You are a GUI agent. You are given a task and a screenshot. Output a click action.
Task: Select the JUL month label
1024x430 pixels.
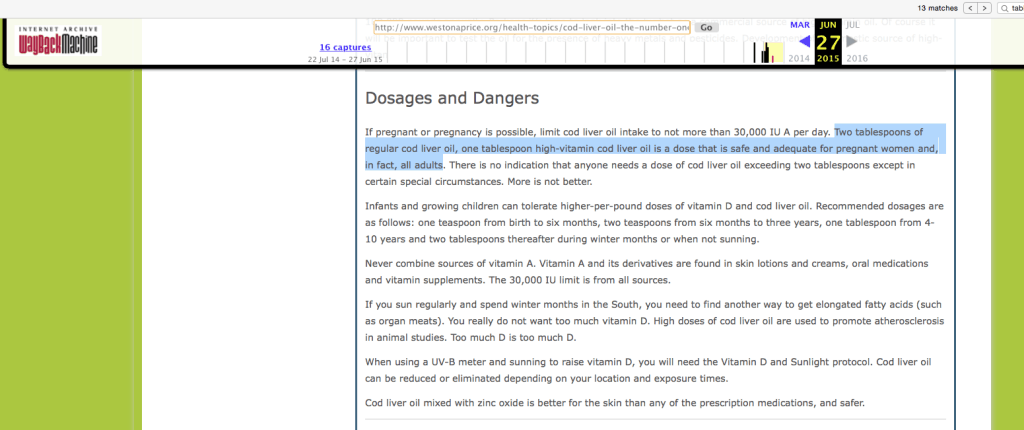tap(852, 24)
